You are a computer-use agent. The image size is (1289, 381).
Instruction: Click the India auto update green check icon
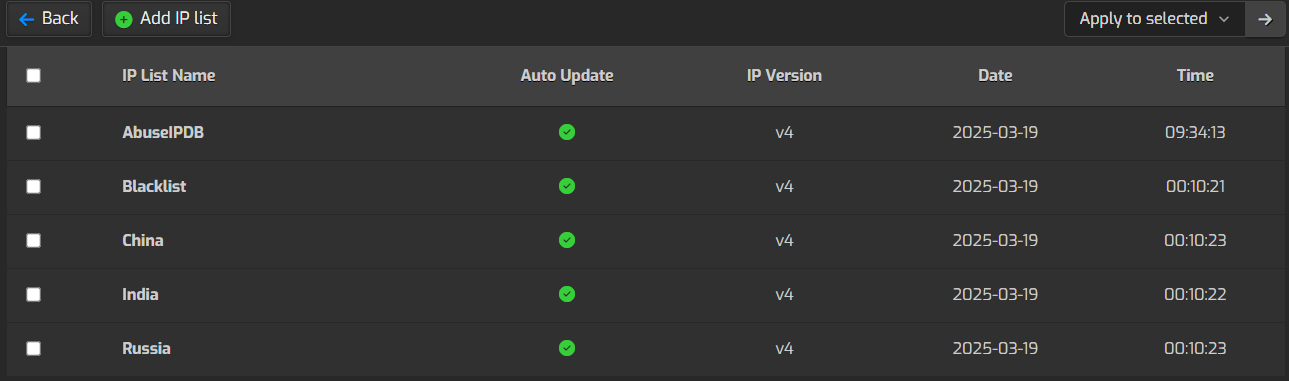567,294
